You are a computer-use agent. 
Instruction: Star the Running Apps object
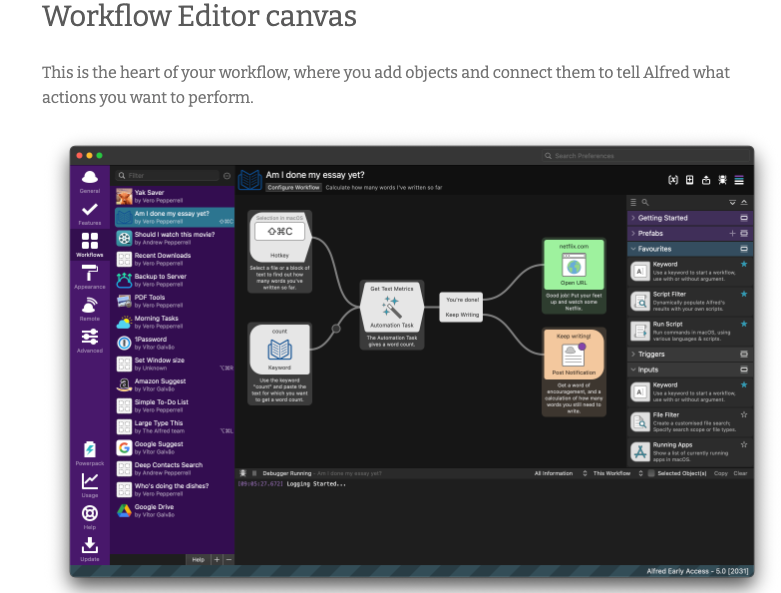744,445
